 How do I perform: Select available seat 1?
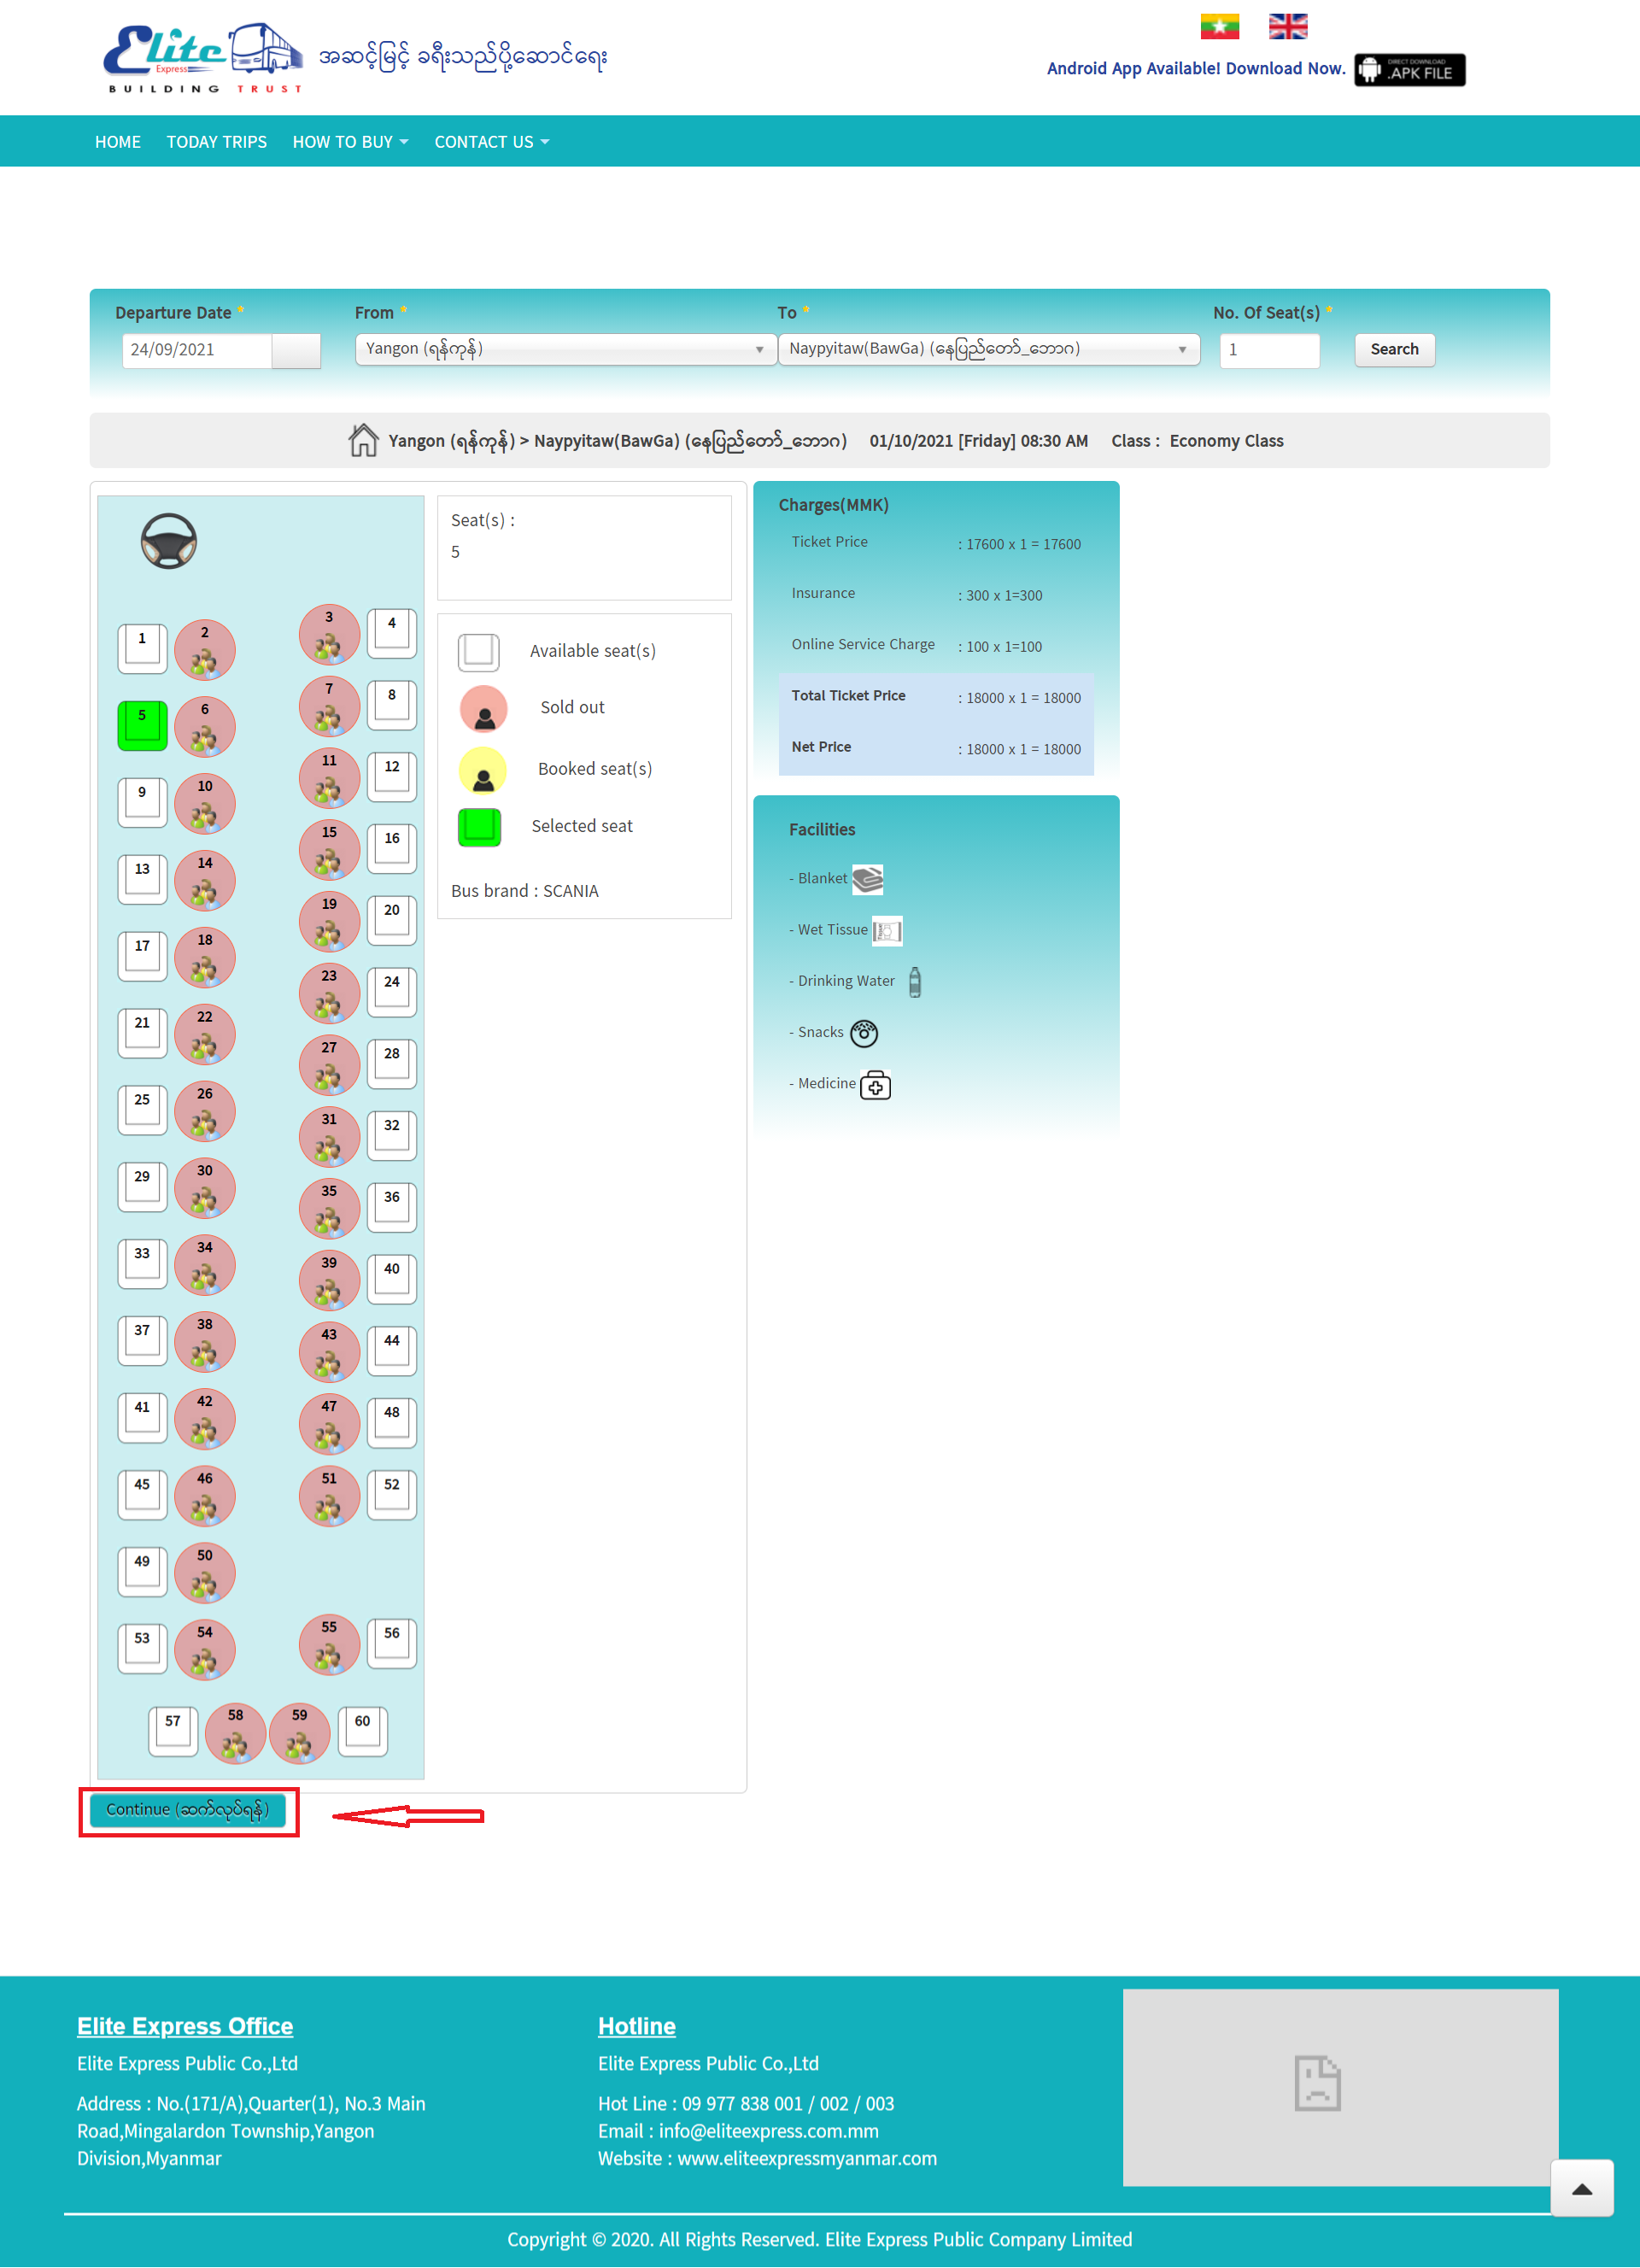[142, 648]
